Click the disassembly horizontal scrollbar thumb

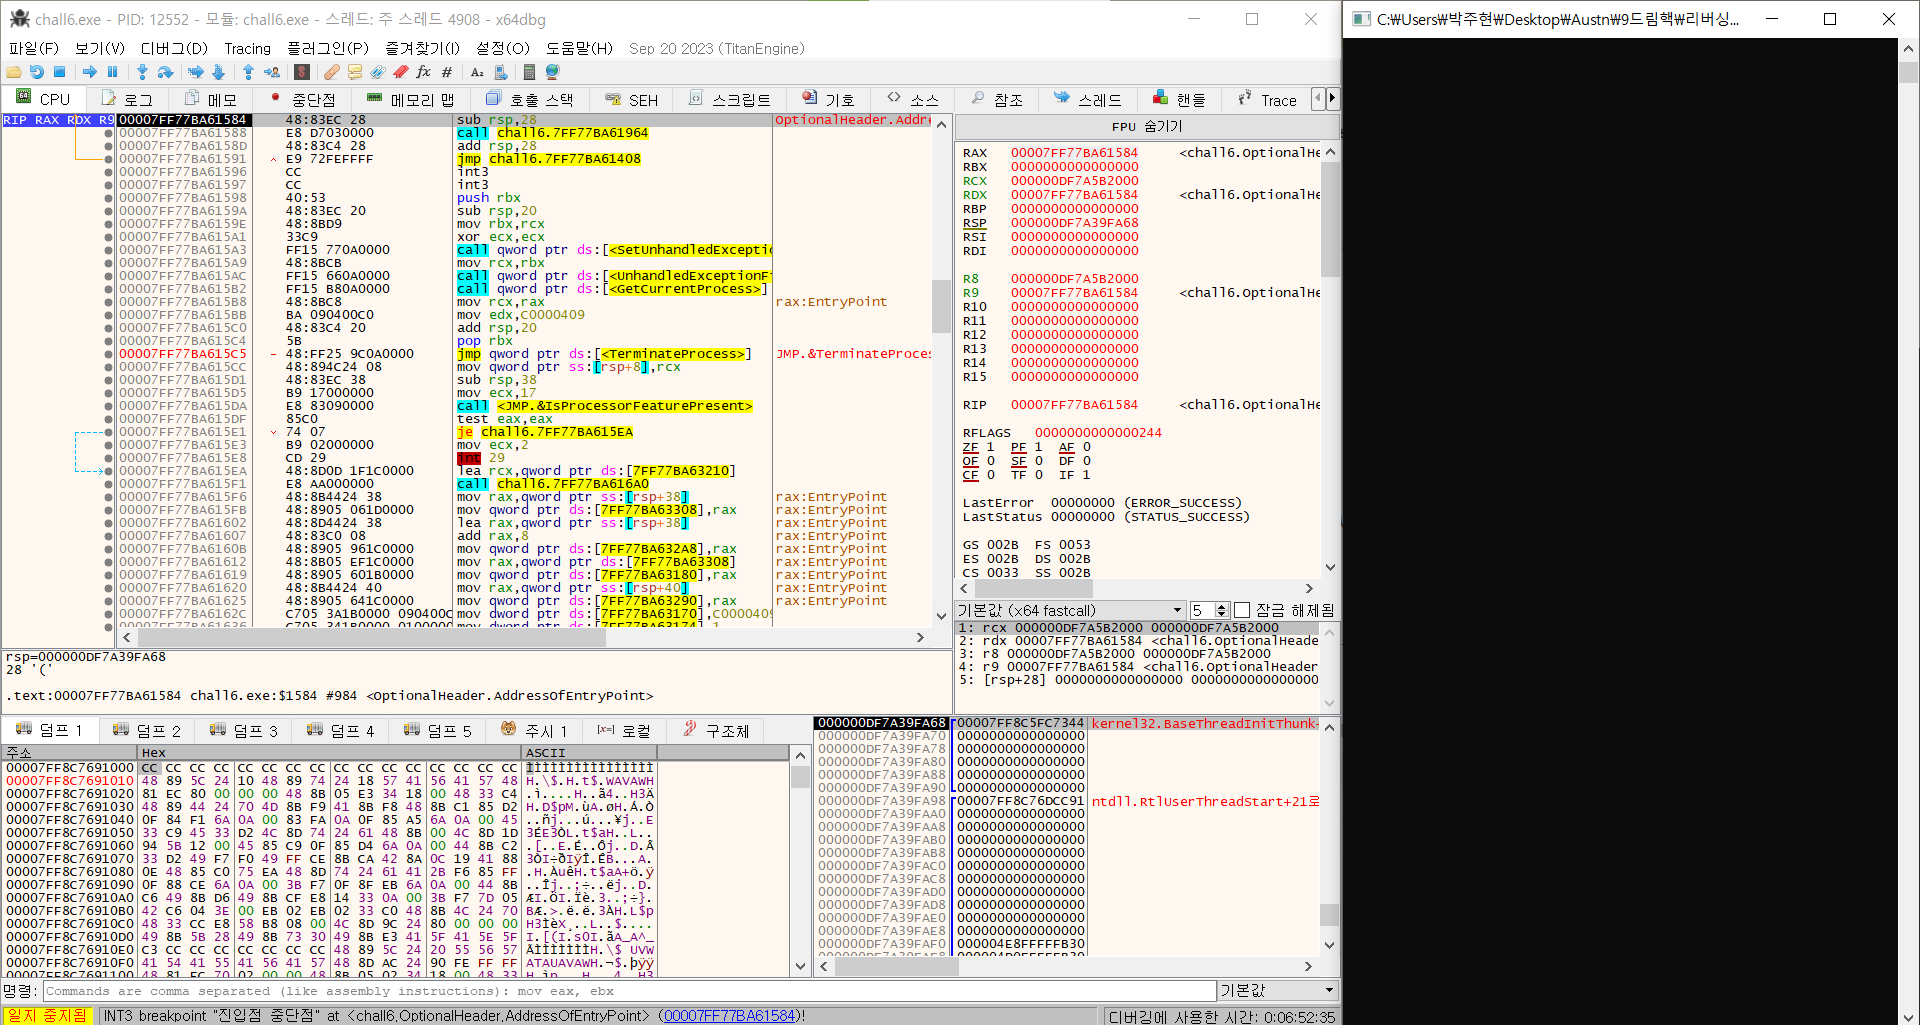pos(370,637)
